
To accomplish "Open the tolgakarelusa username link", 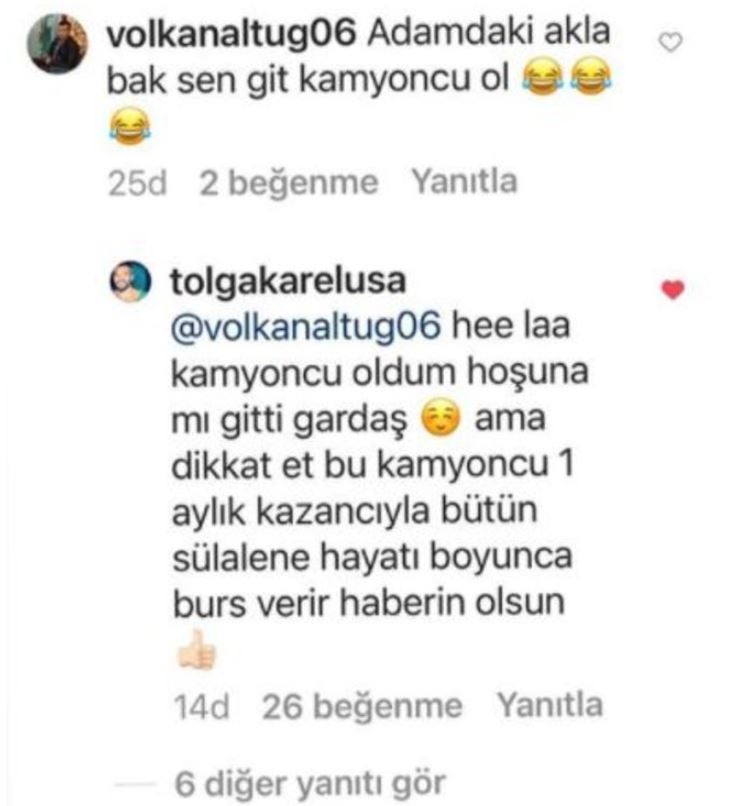I will pyautogui.click(x=288, y=282).
